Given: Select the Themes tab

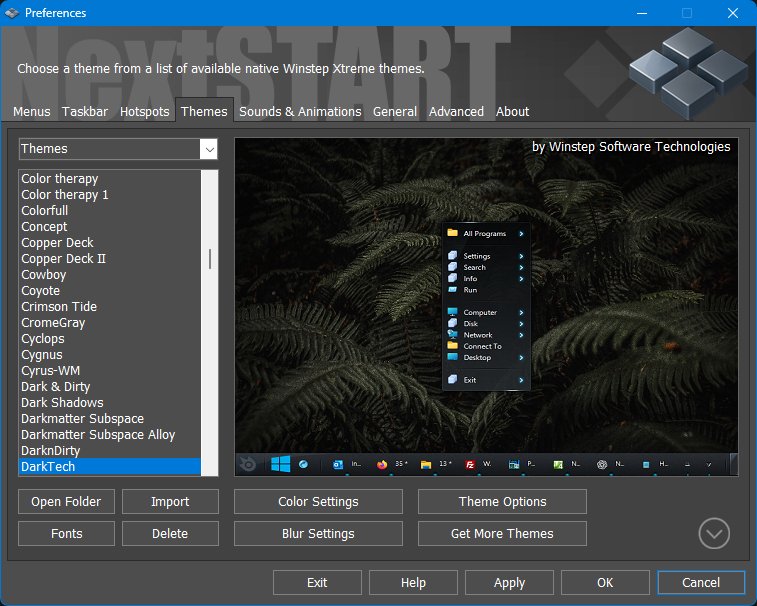Looking at the screenshot, I should tap(204, 112).
